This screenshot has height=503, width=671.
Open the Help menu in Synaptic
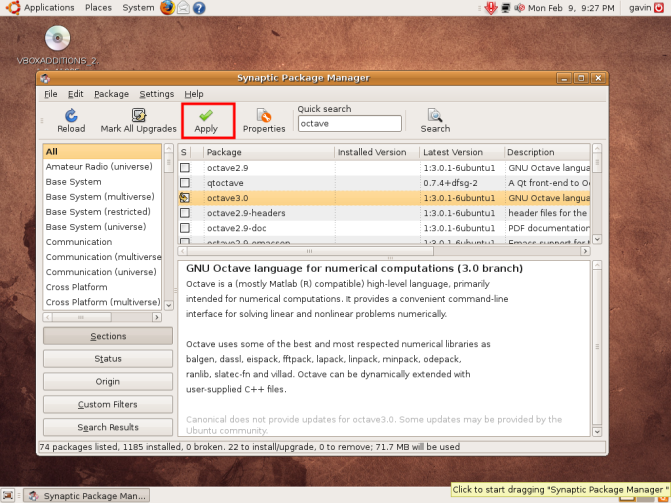click(x=194, y=94)
